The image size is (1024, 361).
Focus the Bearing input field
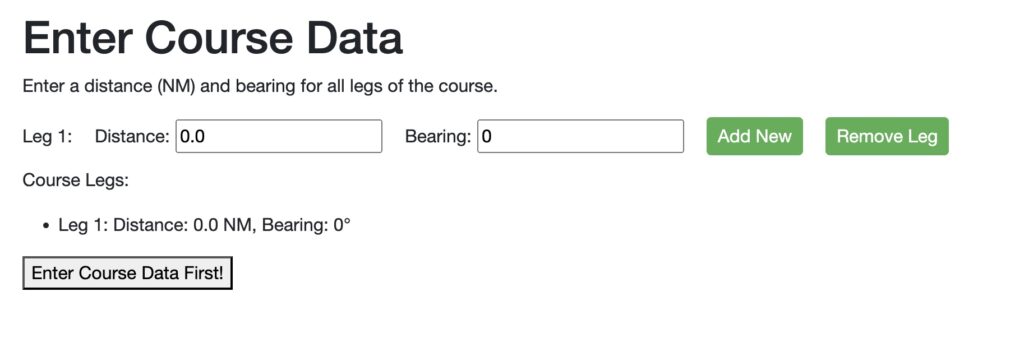(x=581, y=136)
